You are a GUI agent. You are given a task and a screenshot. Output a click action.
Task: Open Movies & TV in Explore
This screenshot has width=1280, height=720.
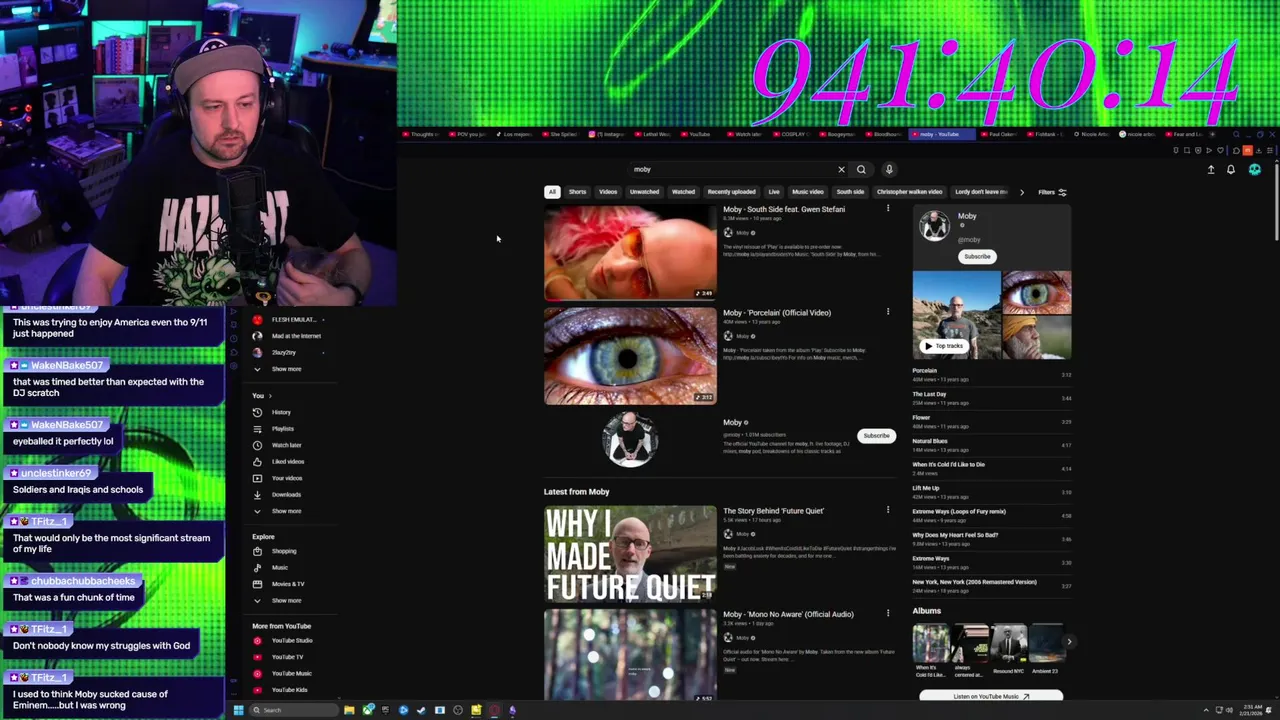pos(288,584)
